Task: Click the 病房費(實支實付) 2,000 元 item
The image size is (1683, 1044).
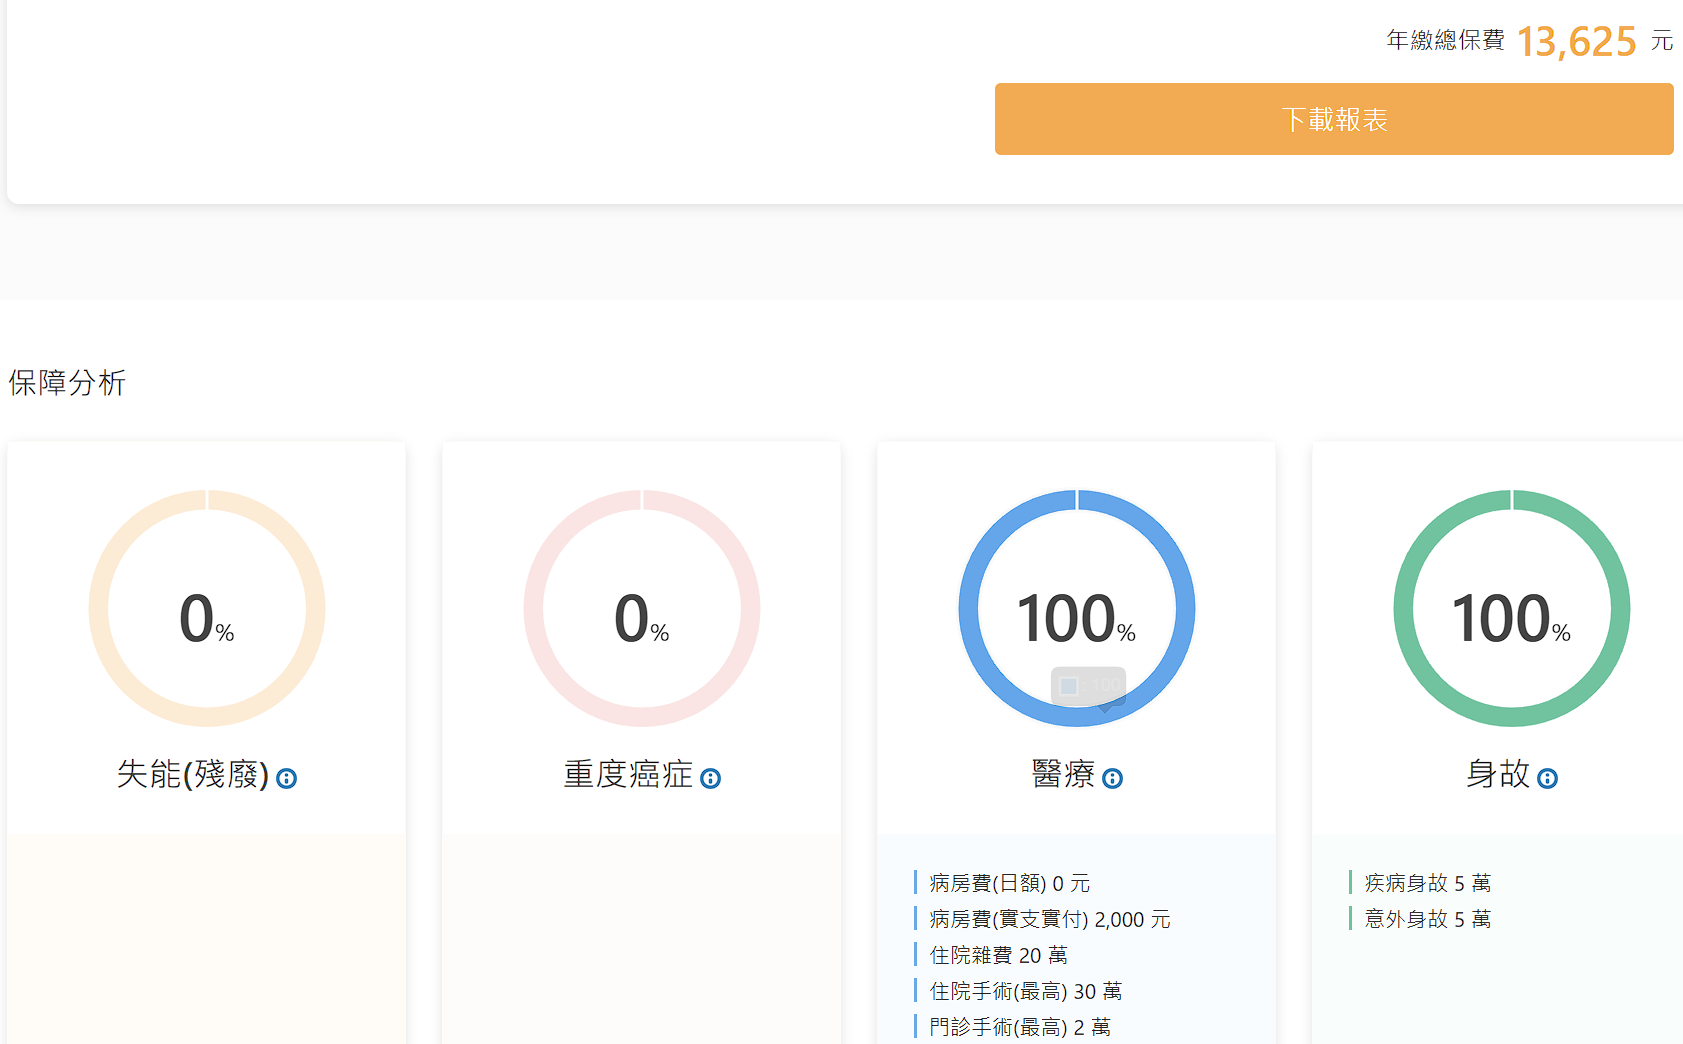Action: tap(1049, 919)
